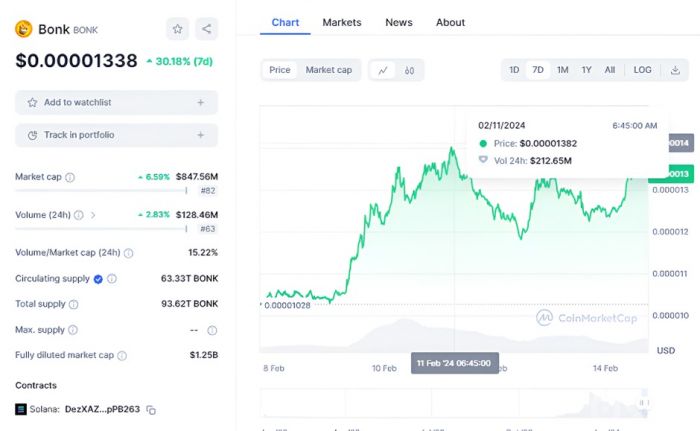Select All time range
700x431 pixels.
[x=610, y=70]
